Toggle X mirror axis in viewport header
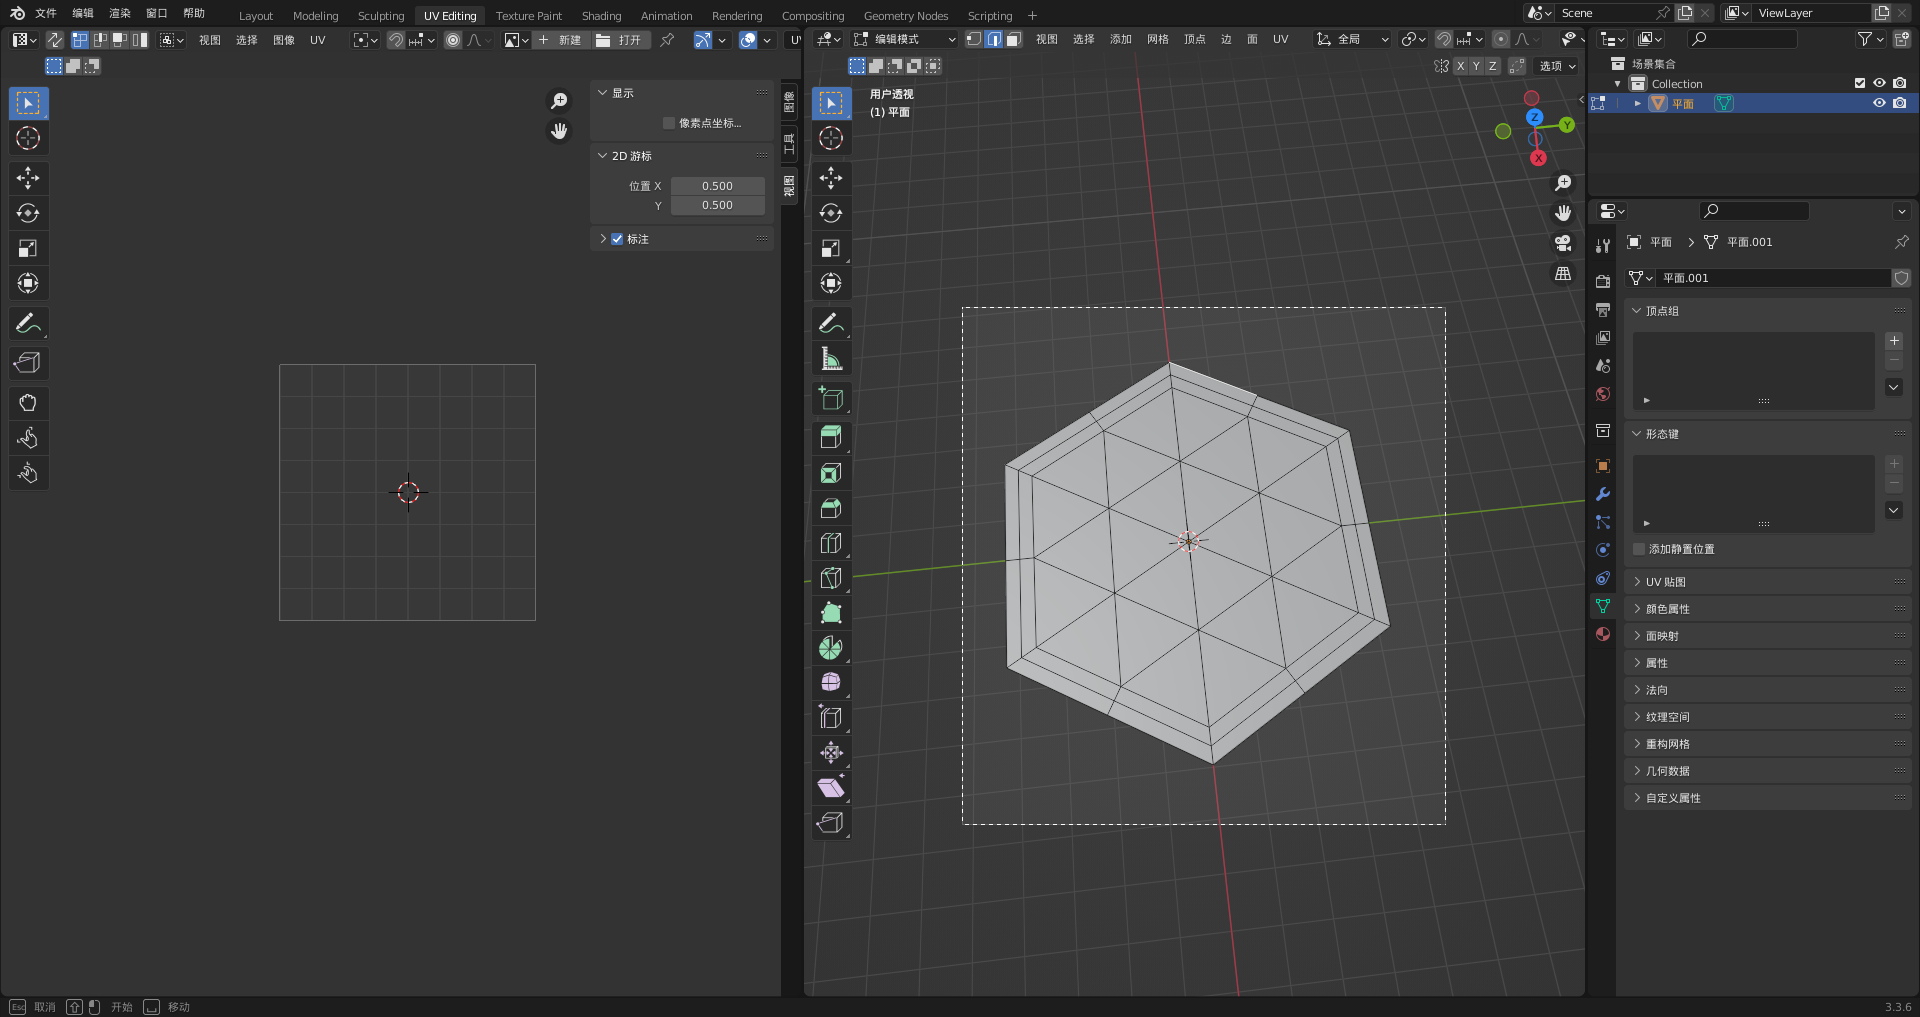The height and width of the screenshot is (1017, 1920). pos(1460,66)
